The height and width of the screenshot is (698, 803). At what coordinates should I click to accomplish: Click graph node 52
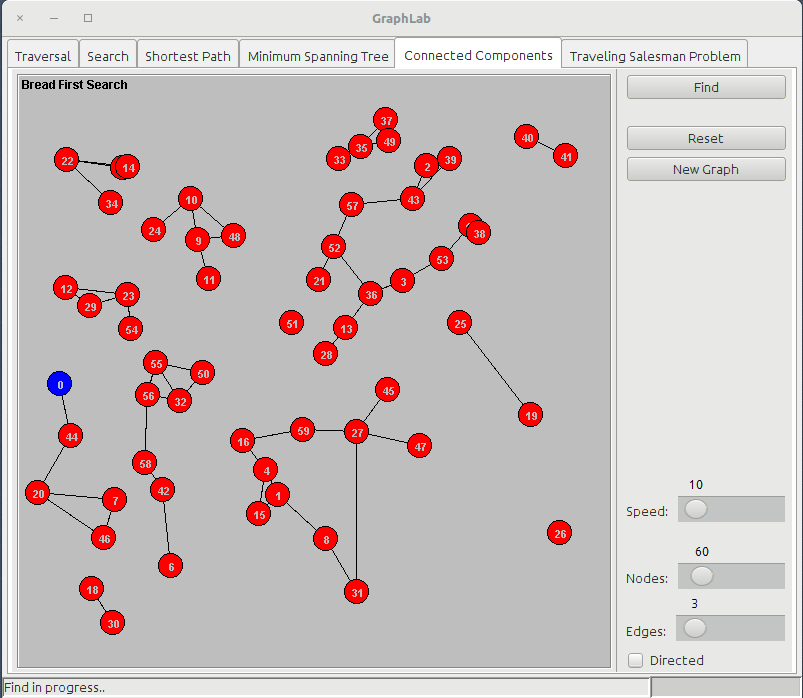point(334,247)
